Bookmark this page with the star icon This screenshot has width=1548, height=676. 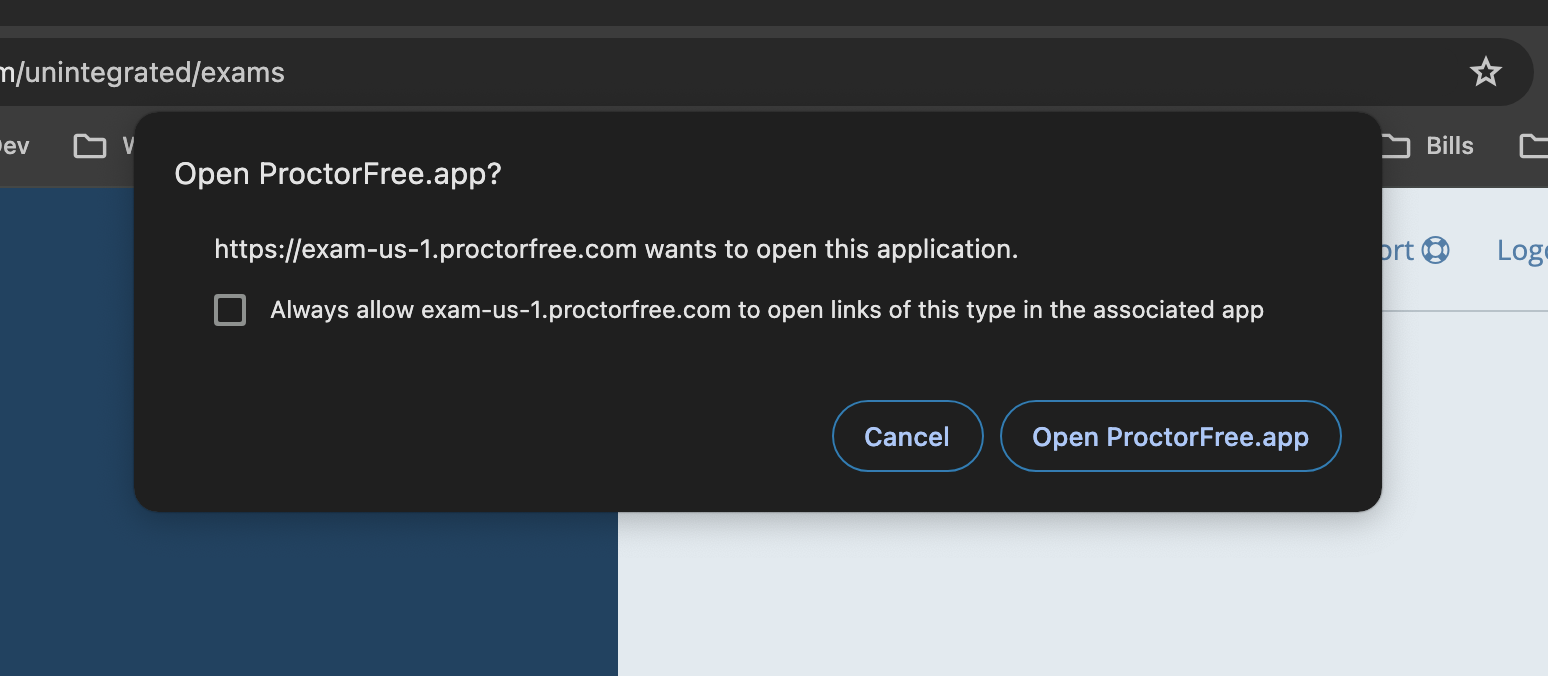pyautogui.click(x=1485, y=72)
